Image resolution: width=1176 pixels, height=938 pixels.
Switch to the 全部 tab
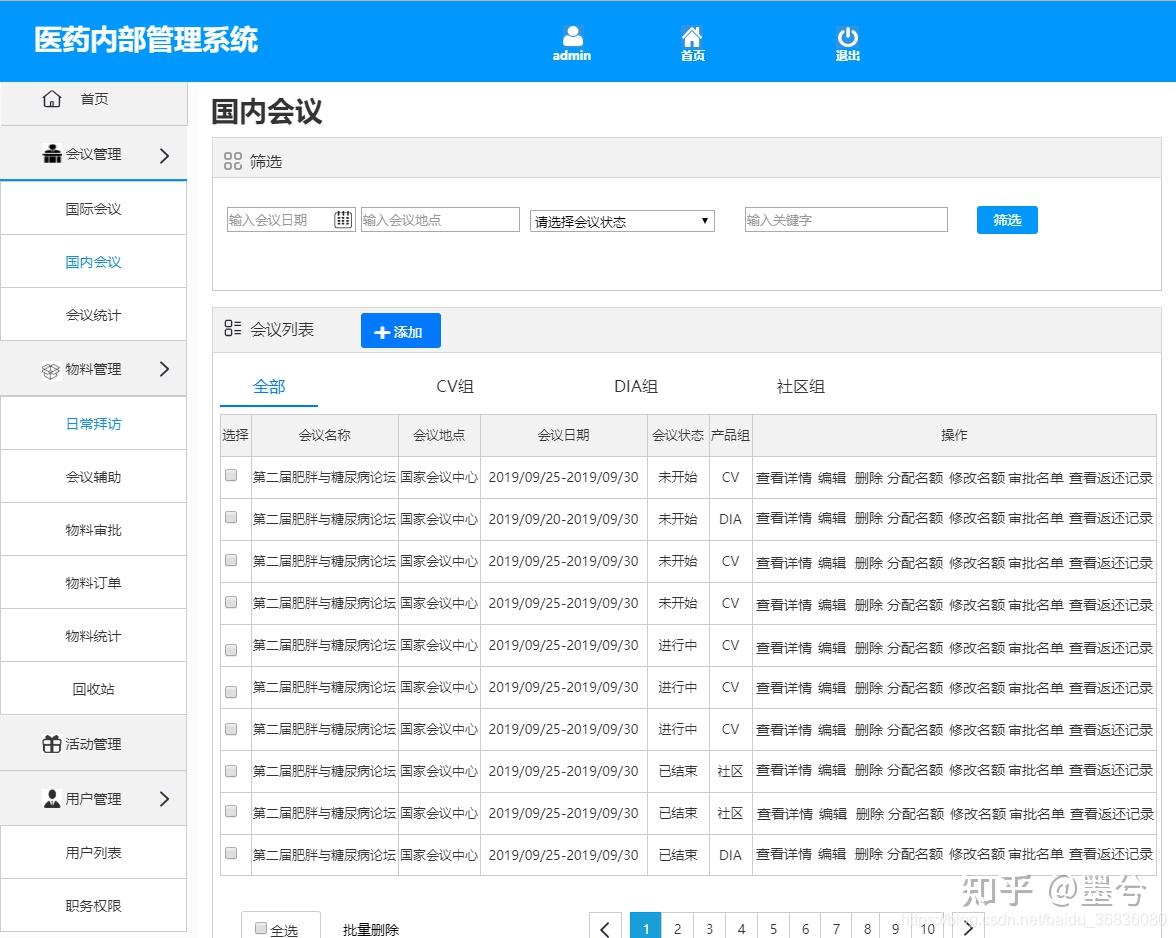click(269, 387)
